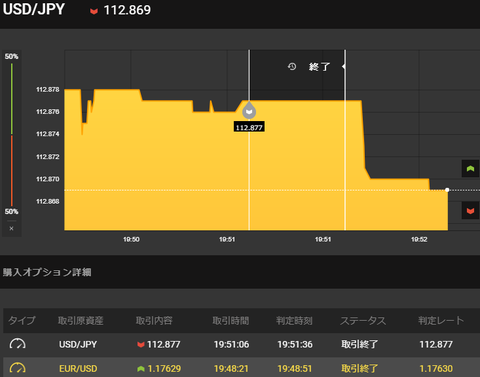Click the green up-arrow High button
This screenshot has height=377, width=480.
(470, 169)
